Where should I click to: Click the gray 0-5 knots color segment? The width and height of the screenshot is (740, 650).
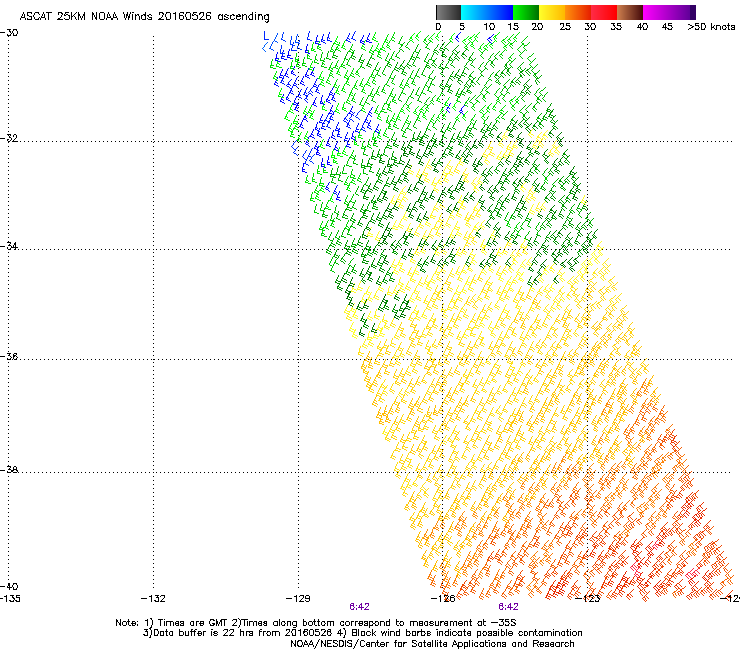point(448,12)
